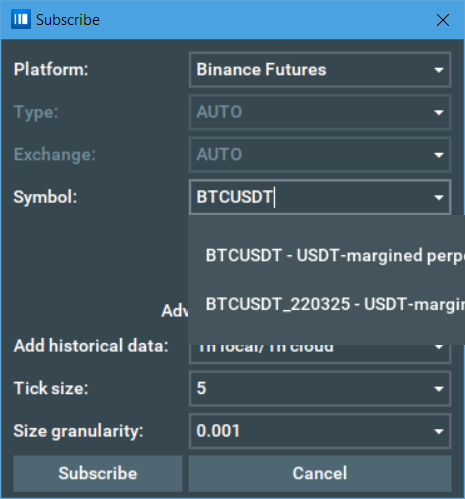Open the Size granularity dropdown
The width and height of the screenshot is (465, 499).
(x=320, y=431)
